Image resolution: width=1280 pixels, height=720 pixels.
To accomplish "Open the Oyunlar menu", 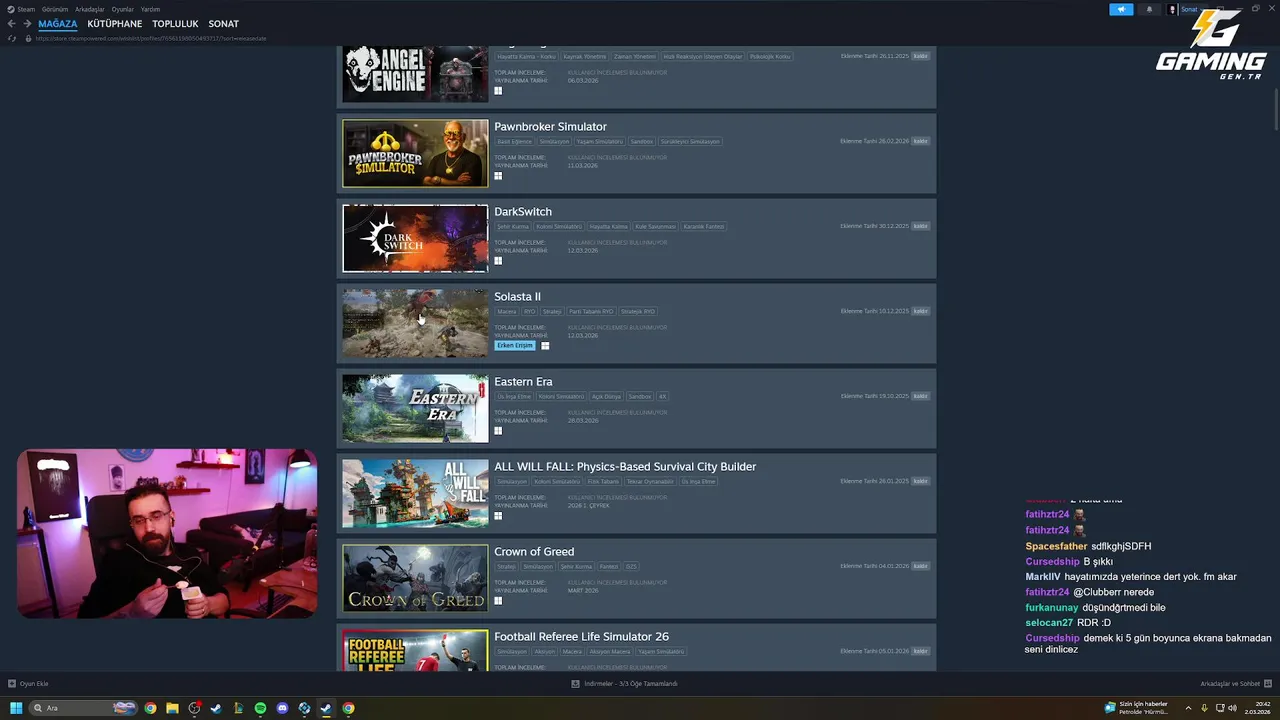I will tap(123, 9).
